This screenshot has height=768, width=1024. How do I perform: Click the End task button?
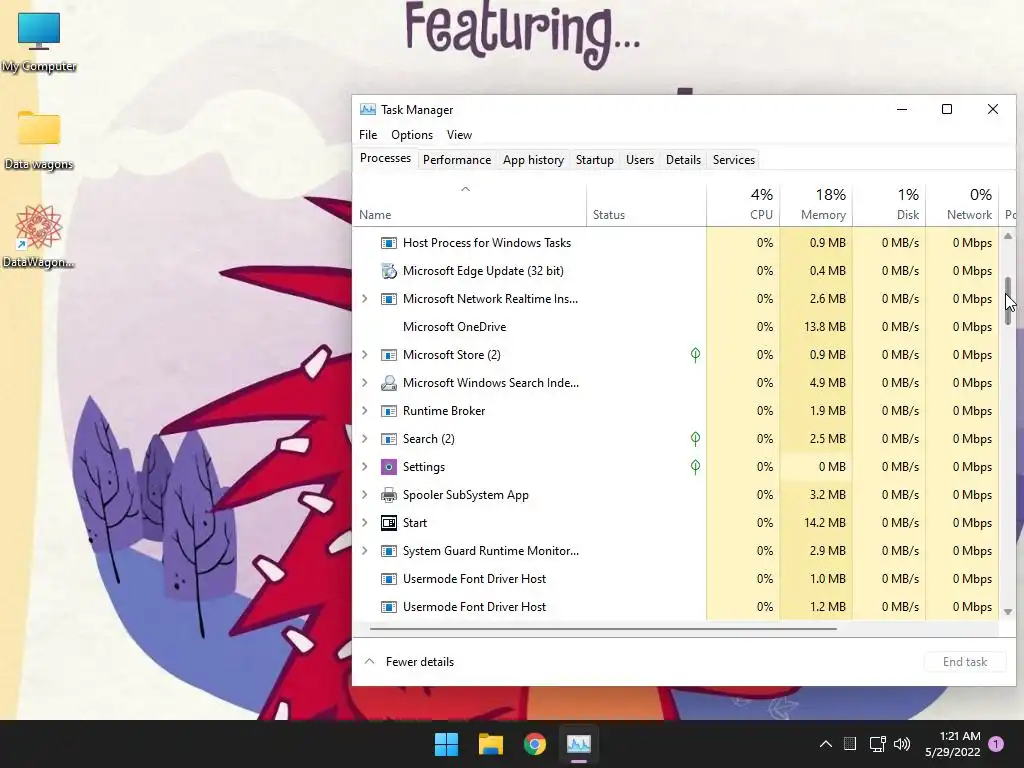[965, 662]
